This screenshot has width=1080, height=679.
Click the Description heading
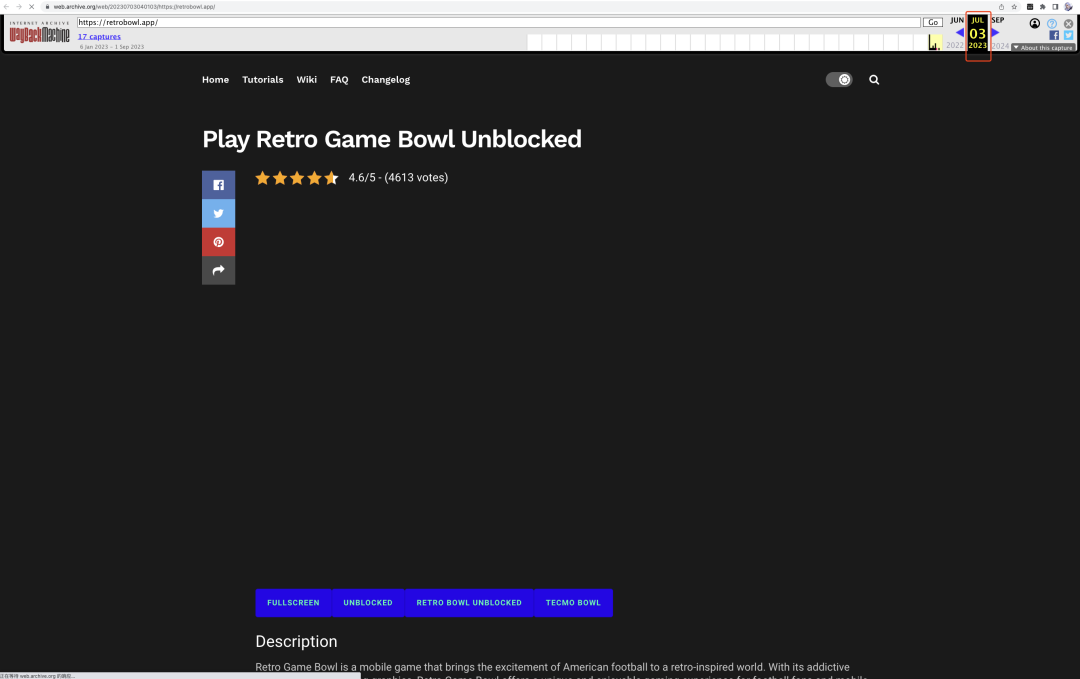(296, 641)
